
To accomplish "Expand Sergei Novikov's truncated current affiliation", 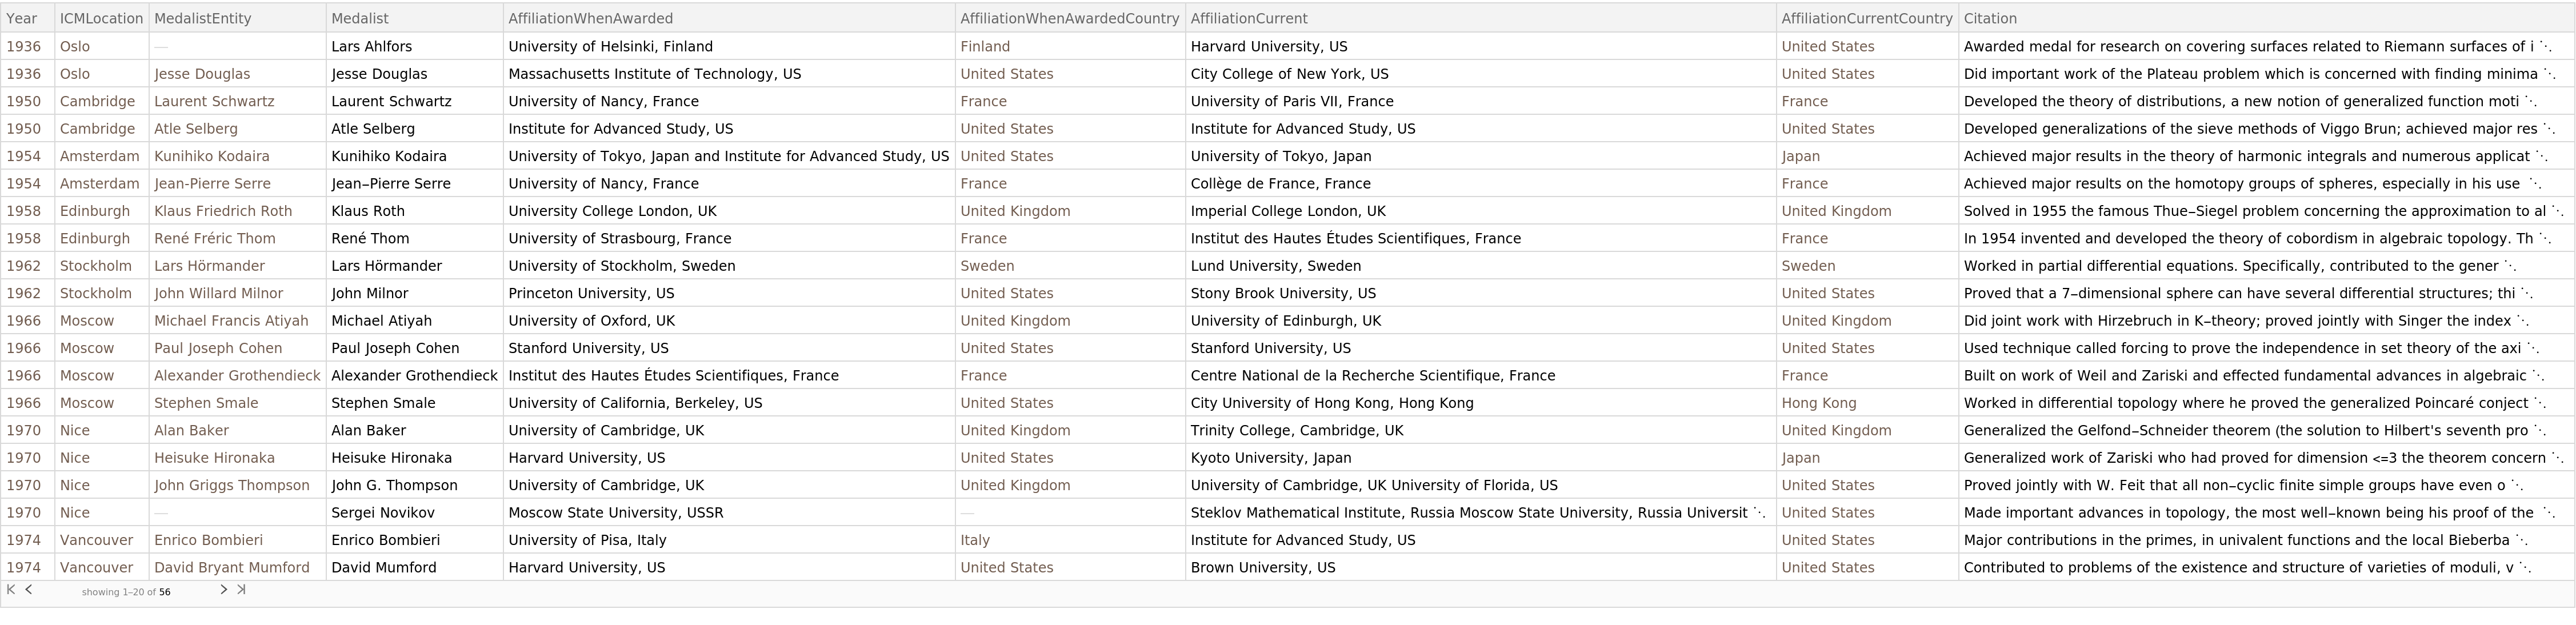I will pos(1759,513).
